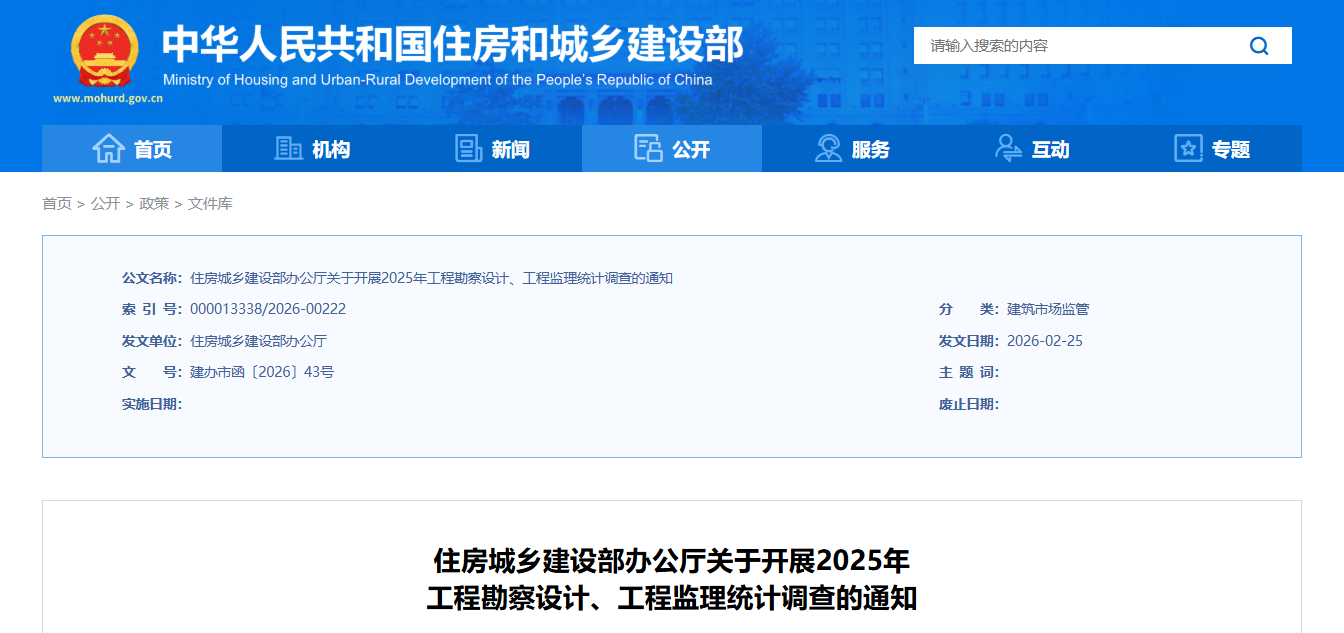Click the 政策 breadcrumb link
The width and height of the screenshot is (1344, 633).
tap(156, 202)
